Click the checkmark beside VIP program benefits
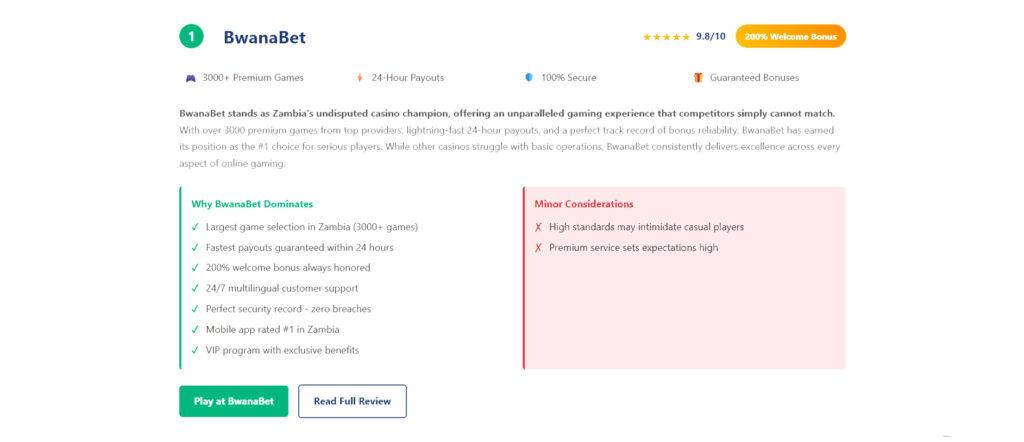 [x=195, y=351]
